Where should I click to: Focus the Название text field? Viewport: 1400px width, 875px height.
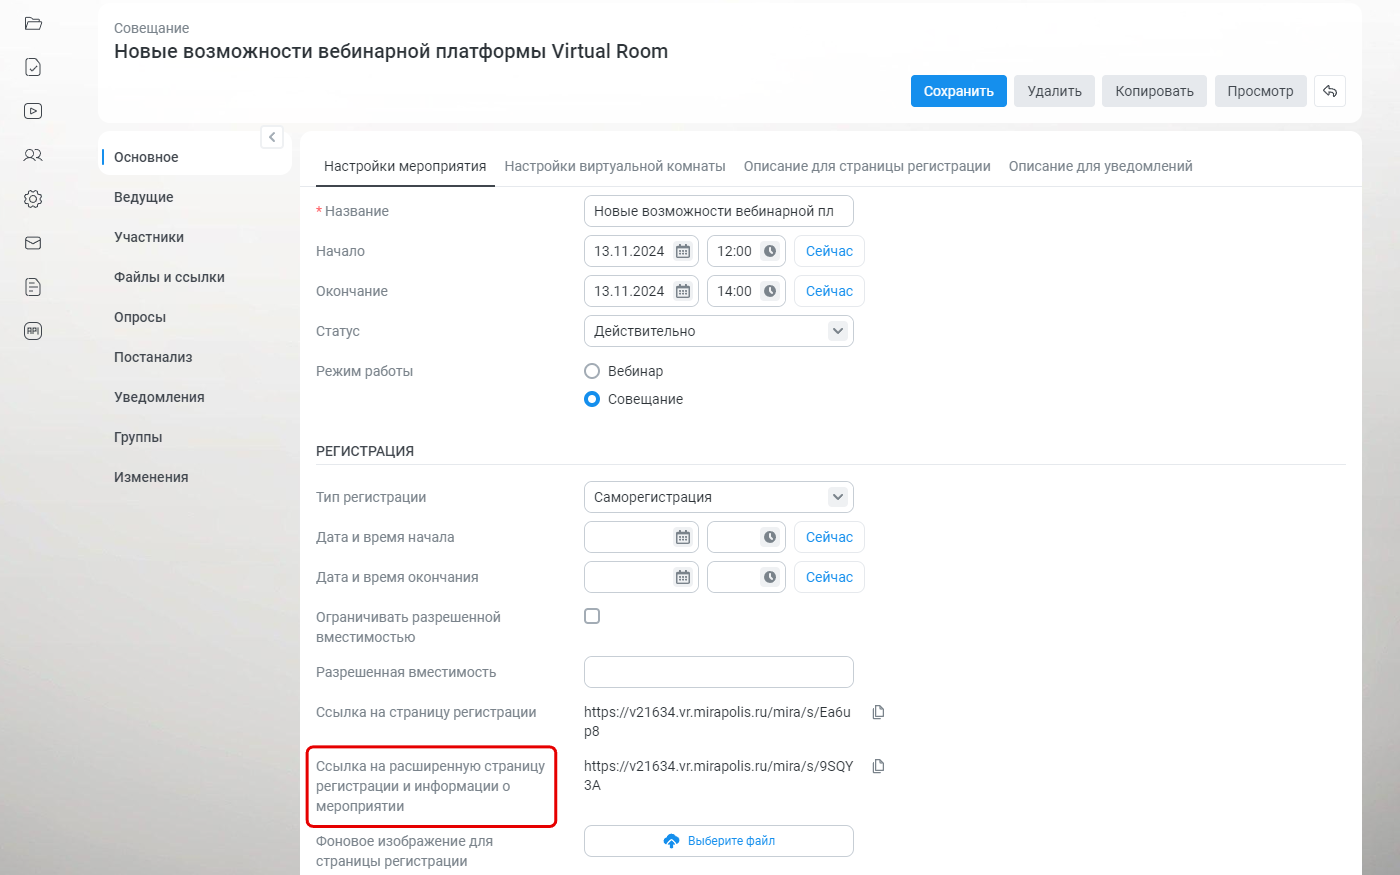[x=718, y=211]
